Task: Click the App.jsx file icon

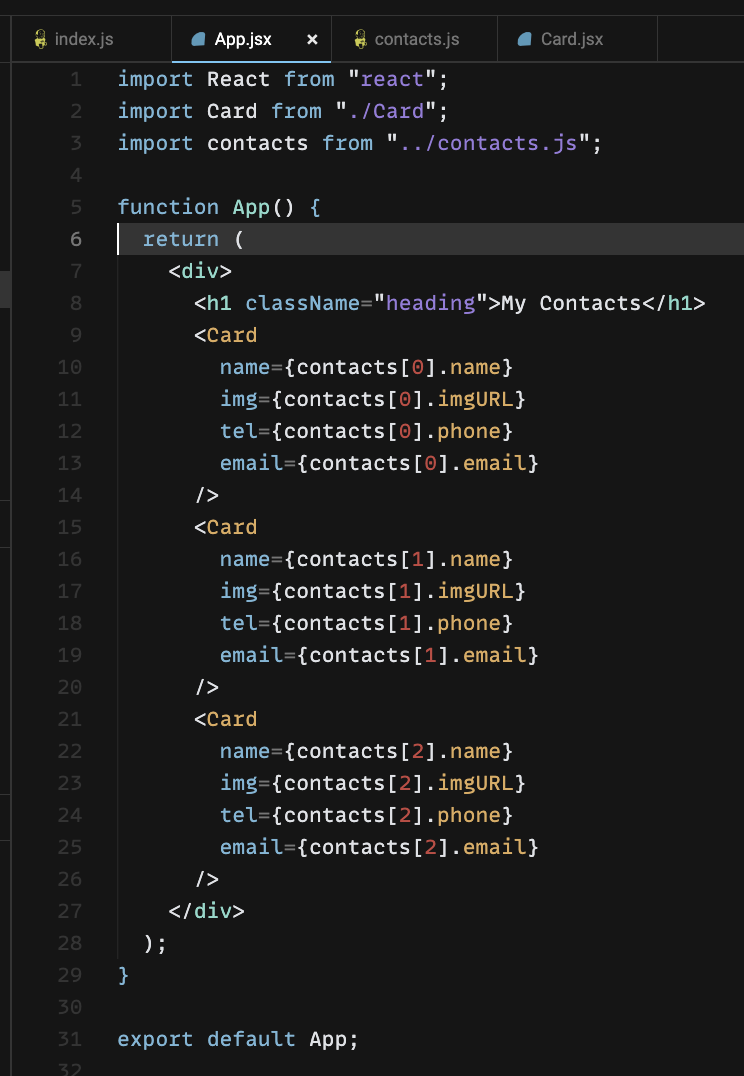Action: coord(198,39)
